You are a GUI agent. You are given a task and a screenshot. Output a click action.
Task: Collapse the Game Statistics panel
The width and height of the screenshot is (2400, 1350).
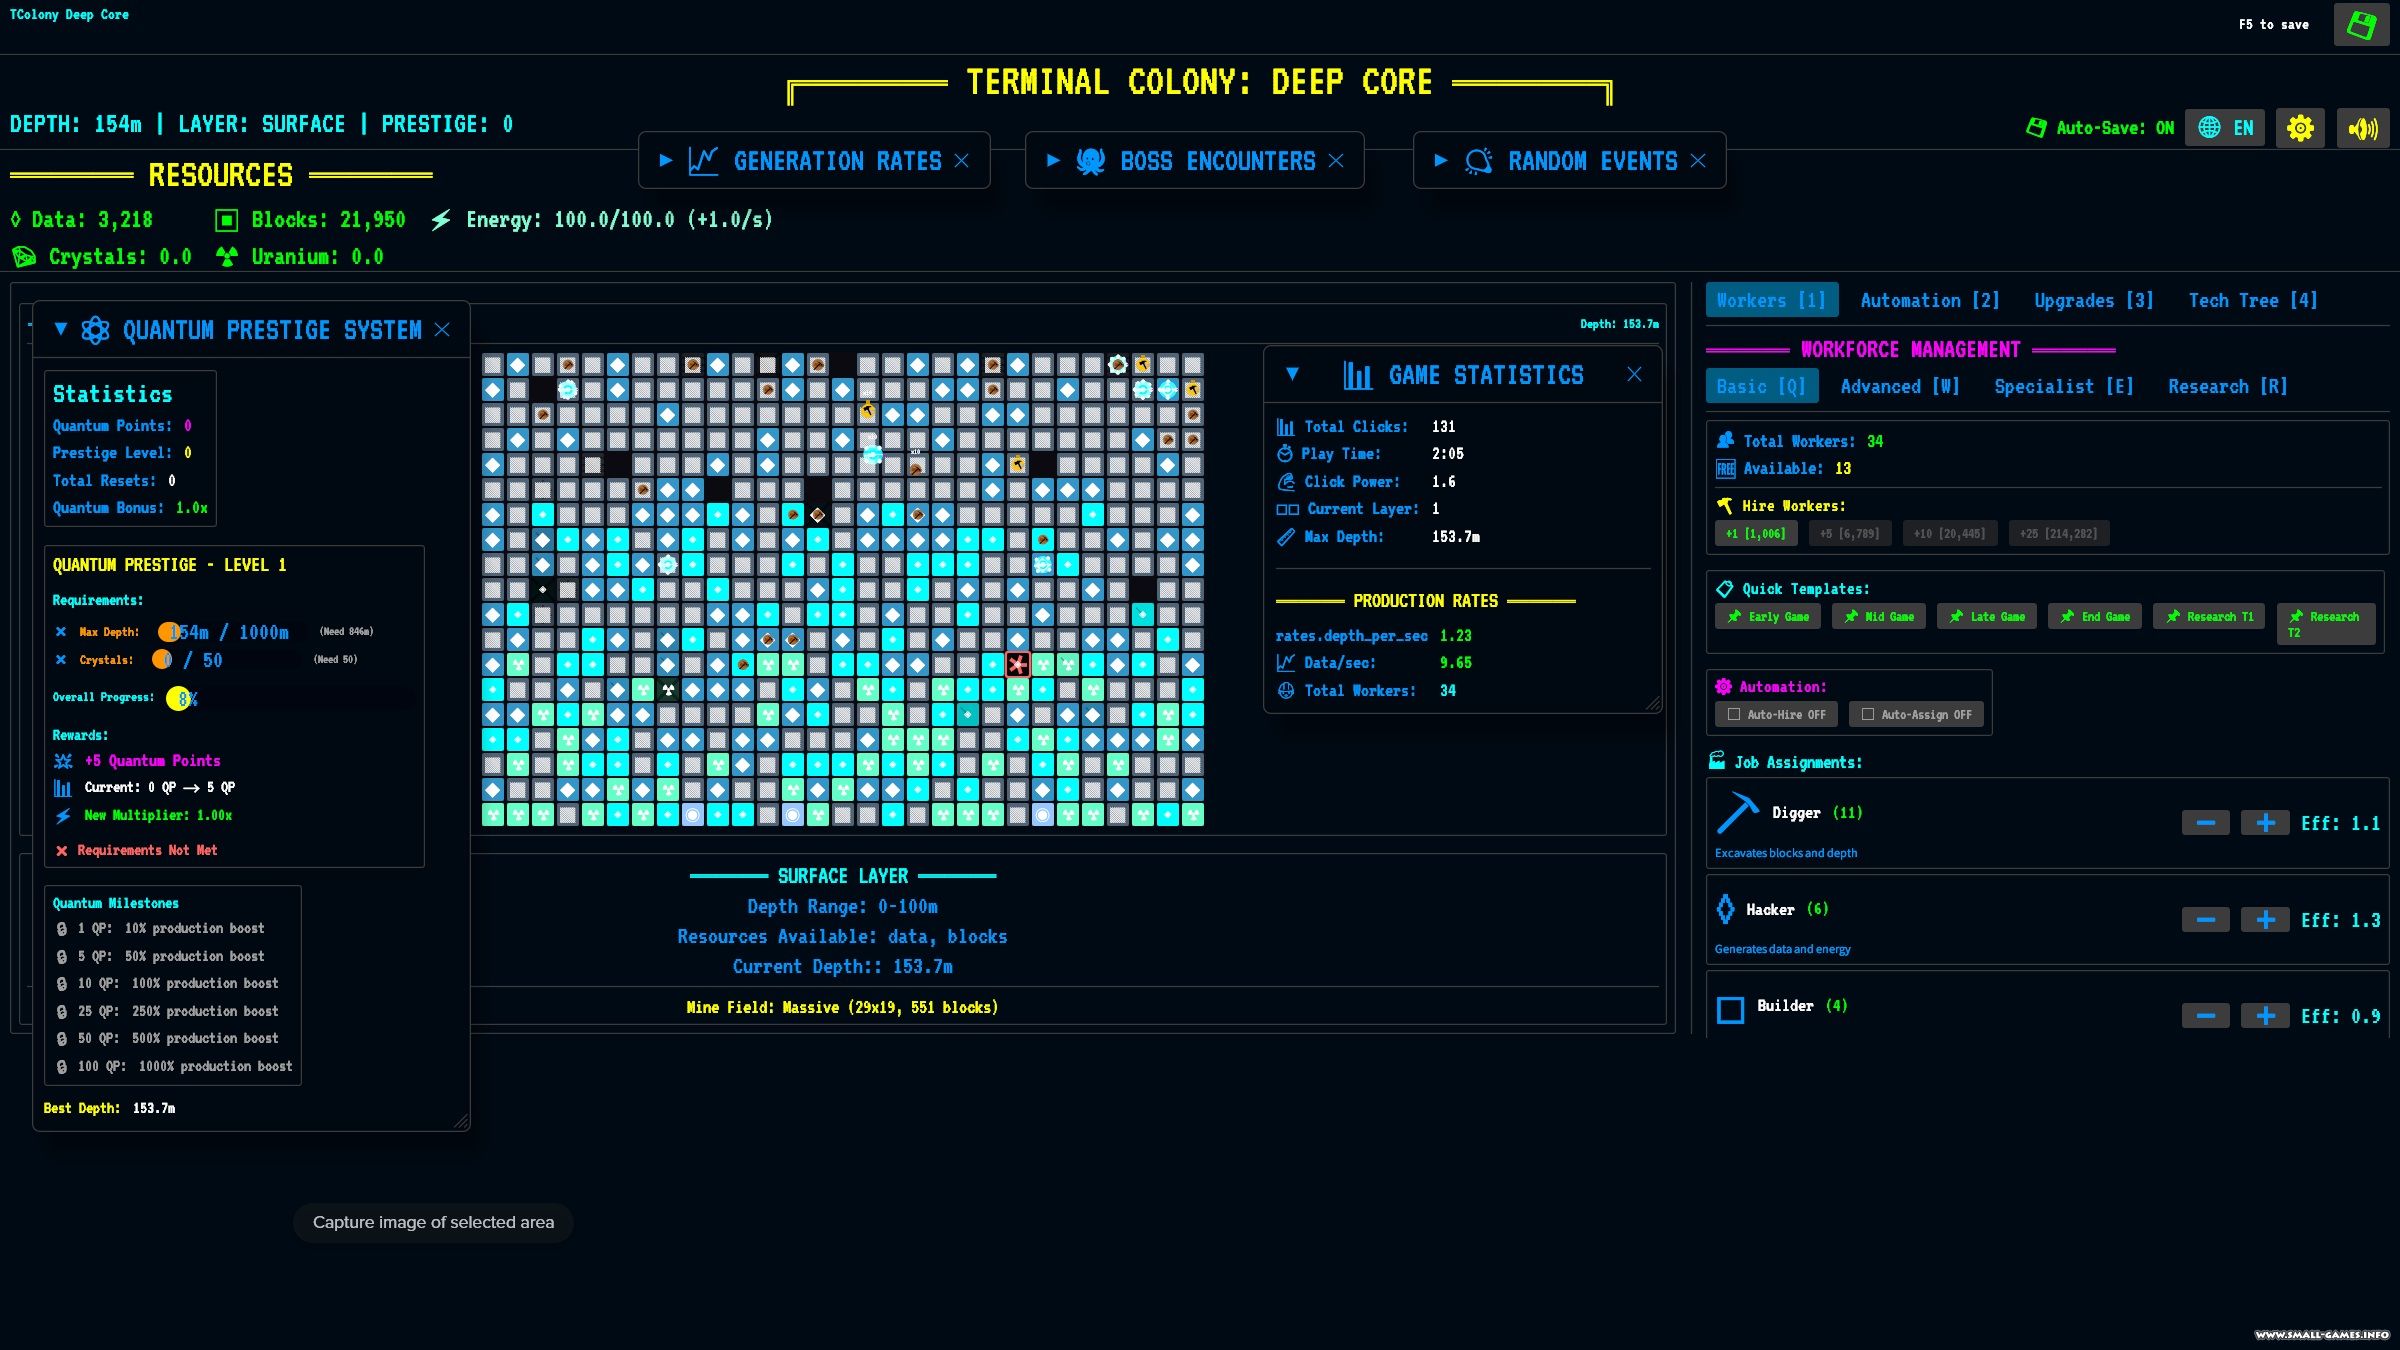1292,374
